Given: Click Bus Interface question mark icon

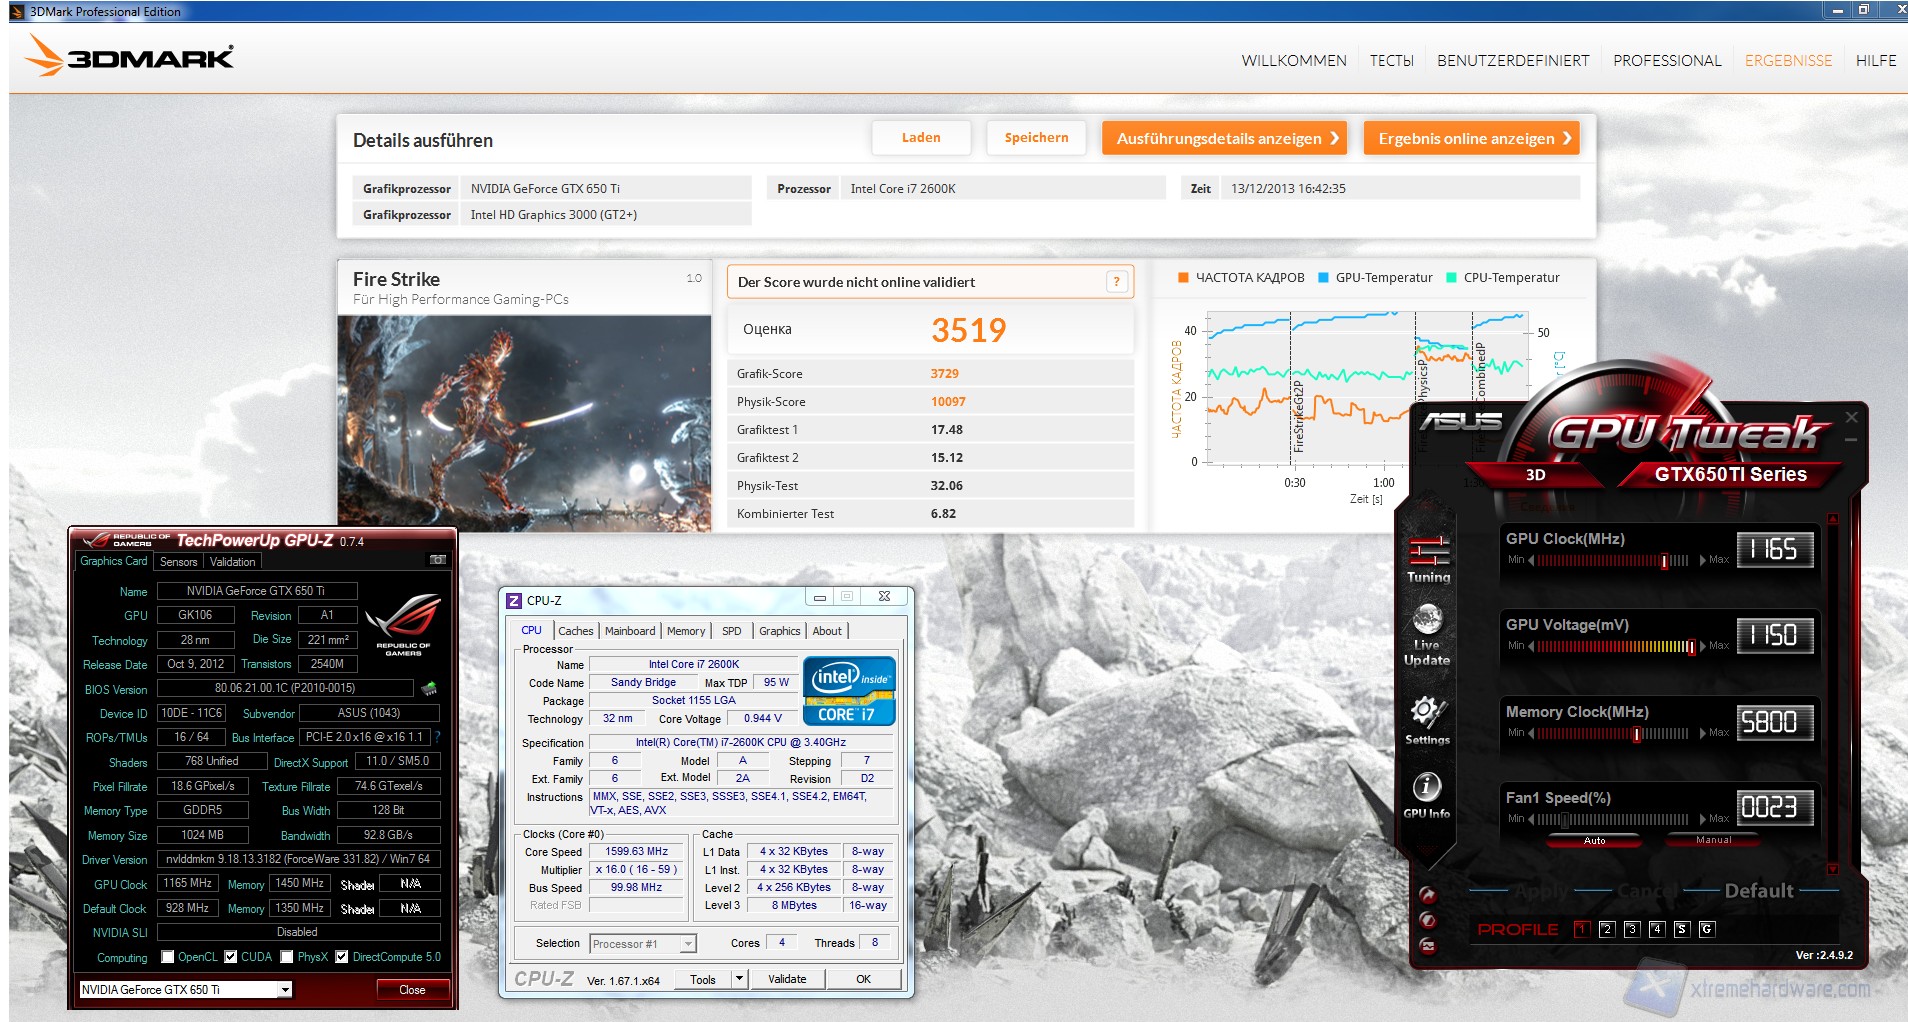Looking at the screenshot, I should pos(437,737).
